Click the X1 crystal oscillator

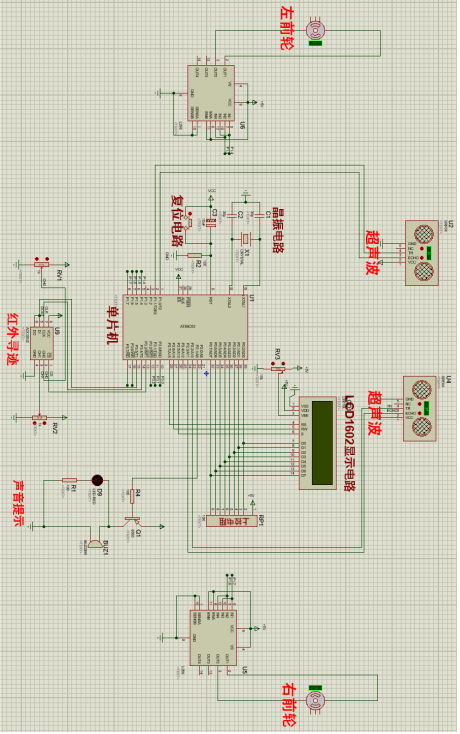tap(245, 239)
